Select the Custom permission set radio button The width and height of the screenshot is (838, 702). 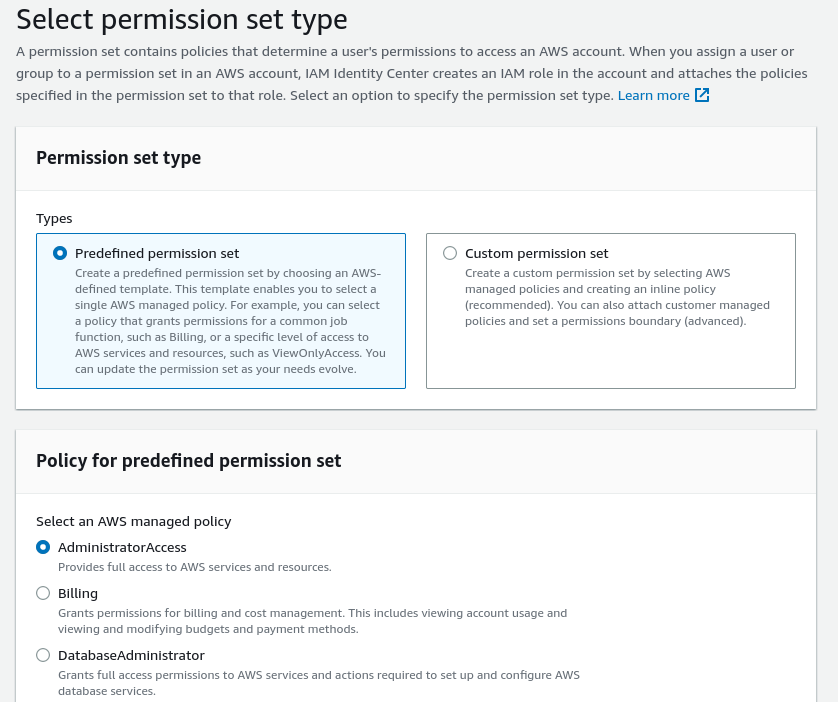click(x=450, y=254)
